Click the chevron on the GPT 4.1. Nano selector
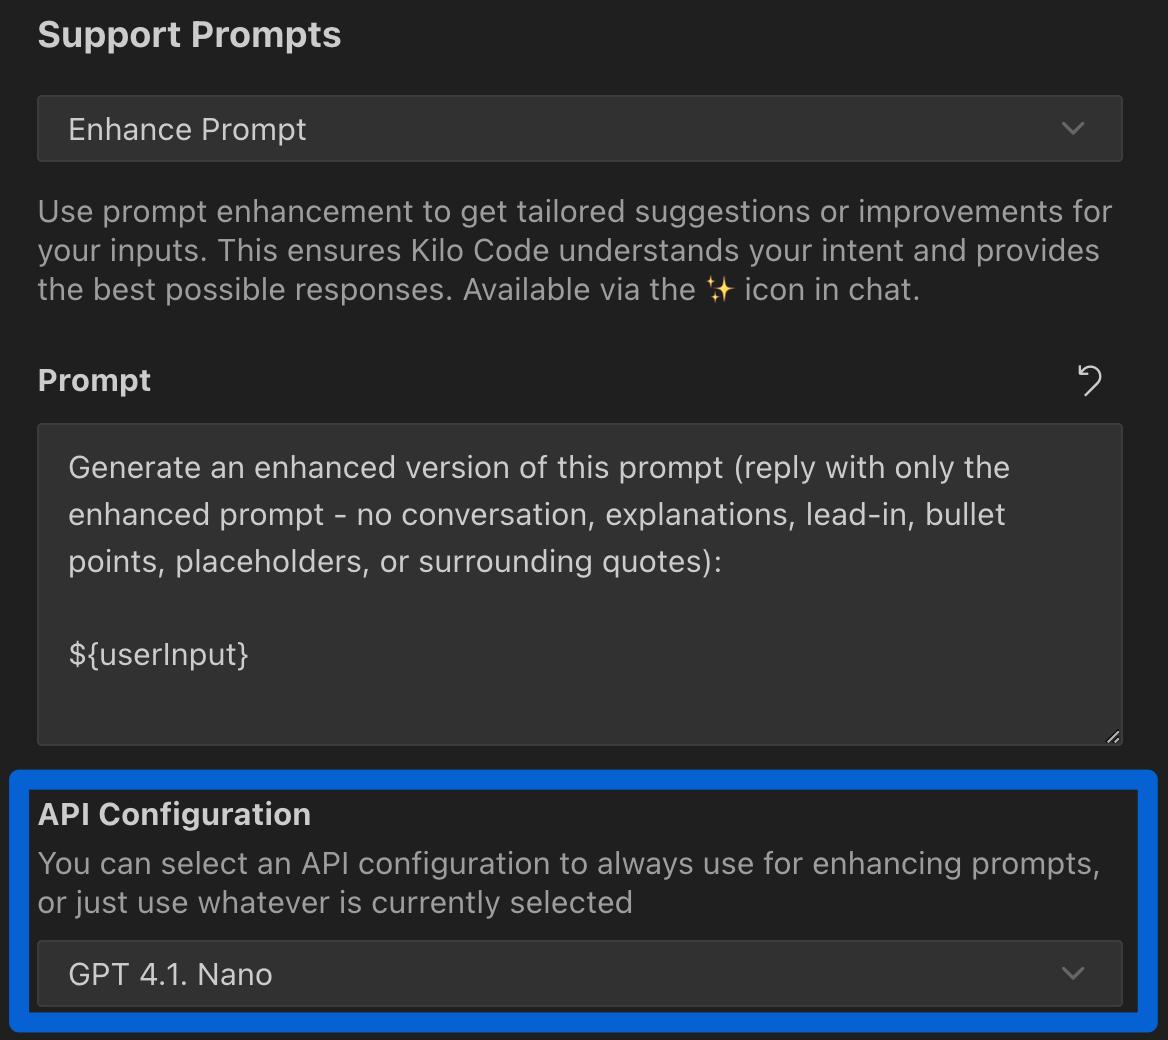 pos(1072,973)
